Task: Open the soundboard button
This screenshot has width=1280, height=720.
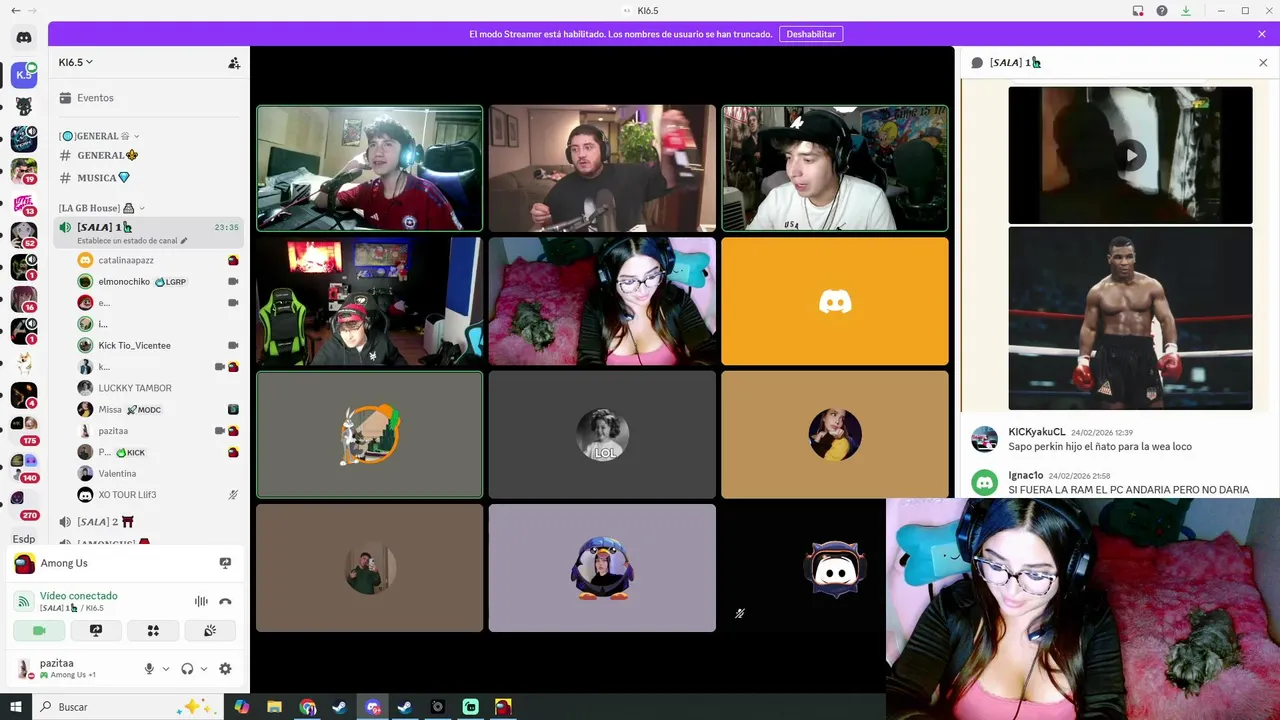Action: (x=210, y=631)
